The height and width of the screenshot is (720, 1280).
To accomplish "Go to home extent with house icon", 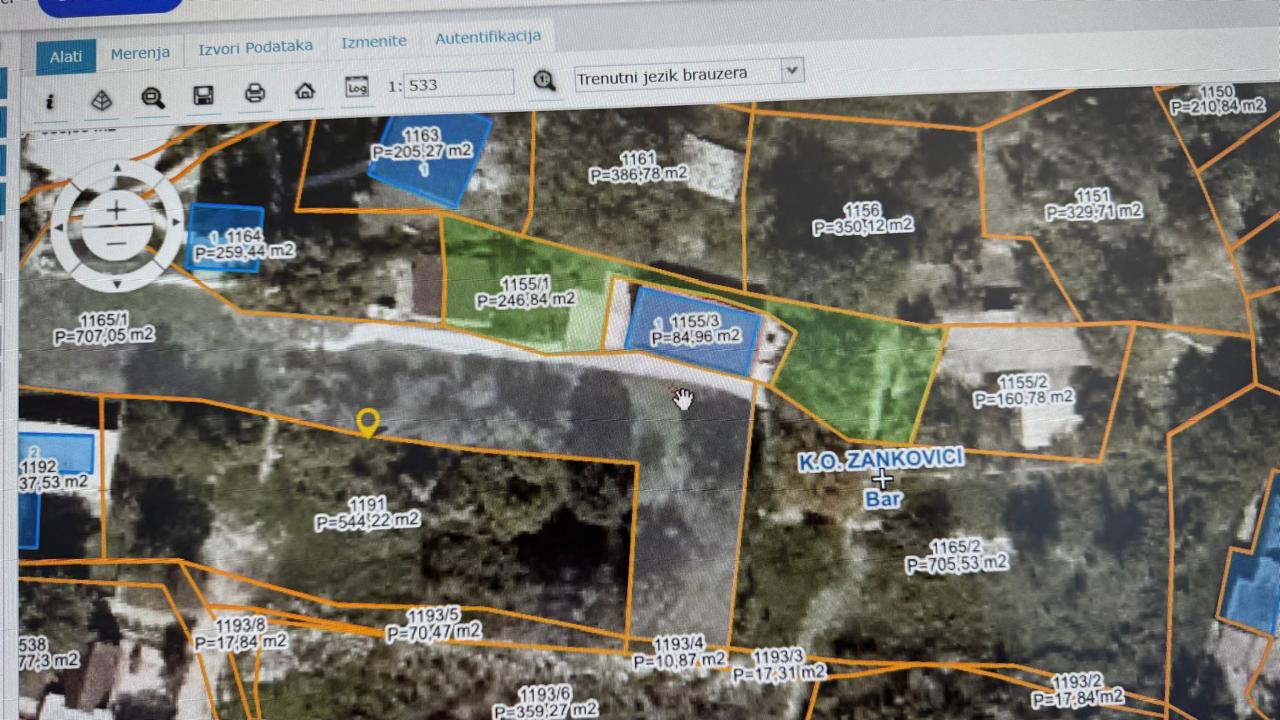I will point(305,91).
